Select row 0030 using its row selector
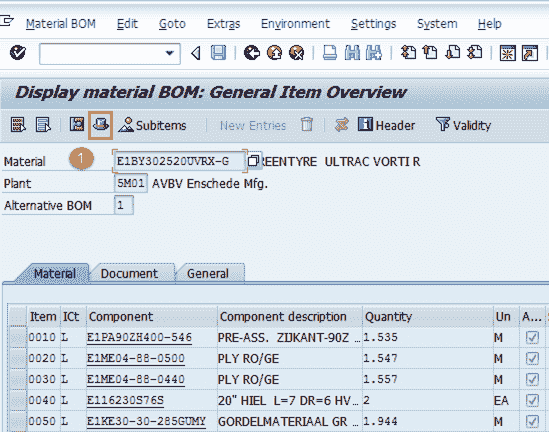Viewport: 549px width, 432px height. click(18, 379)
